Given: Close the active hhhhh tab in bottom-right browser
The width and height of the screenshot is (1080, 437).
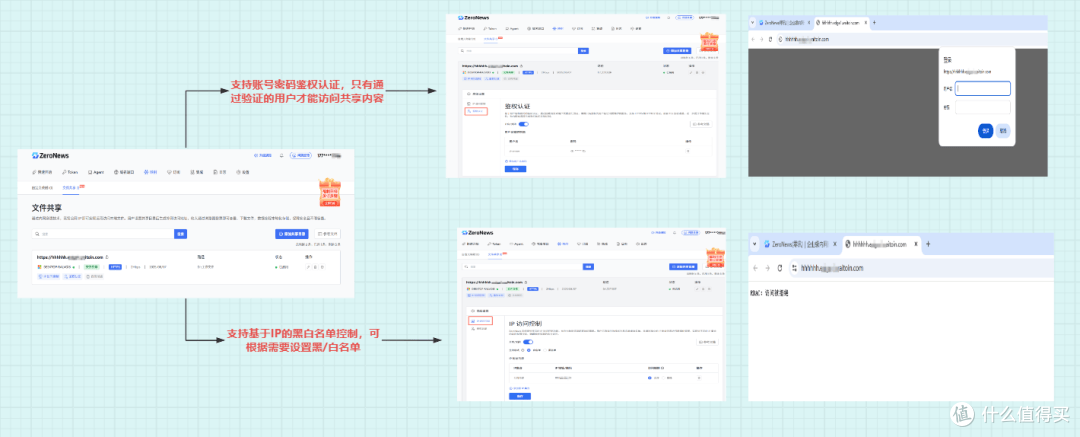Looking at the screenshot, I should click(x=915, y=244).
